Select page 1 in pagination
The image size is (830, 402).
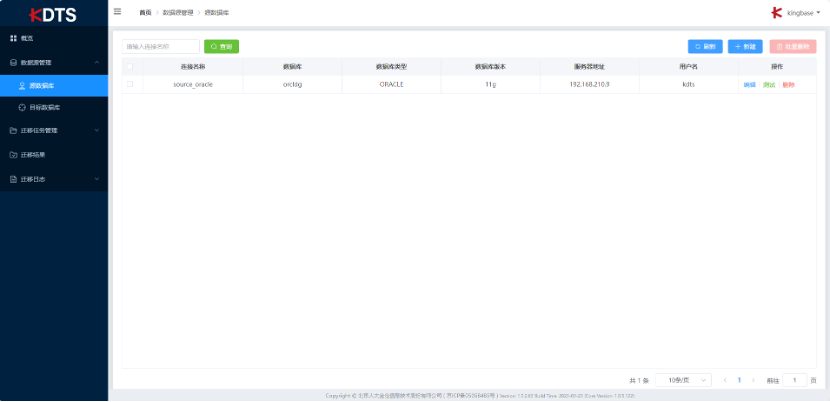tap(739, 380)
